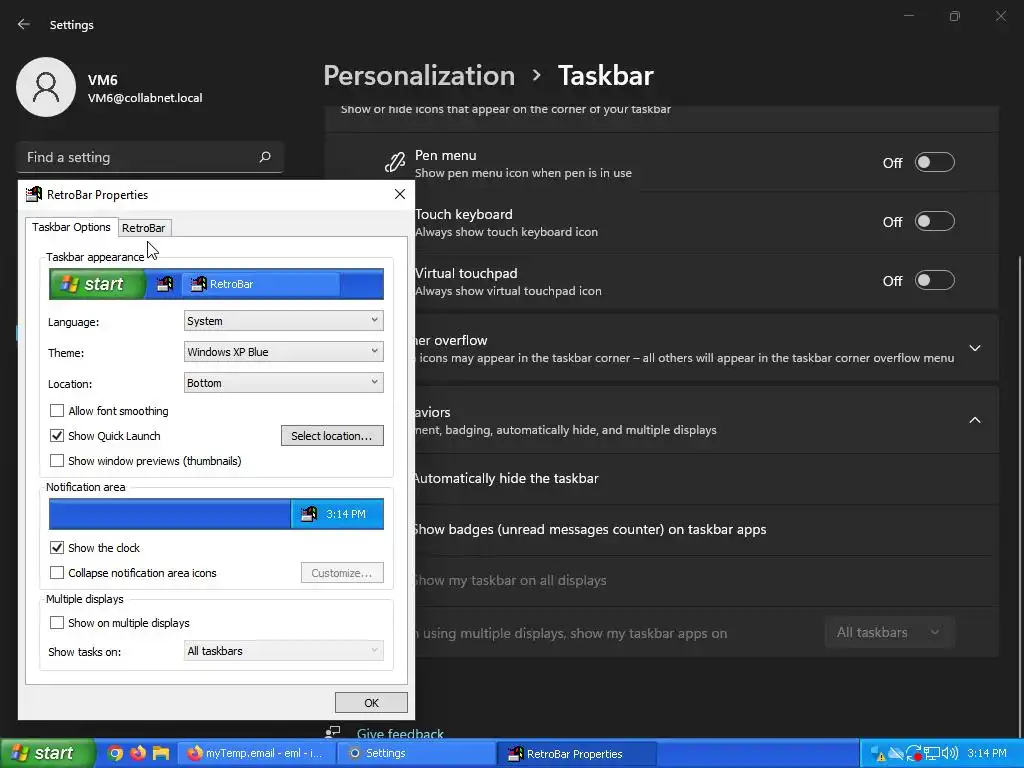Click the magnifier icon in Find a setting
The image size is (1024, 768).
[264, 157]
